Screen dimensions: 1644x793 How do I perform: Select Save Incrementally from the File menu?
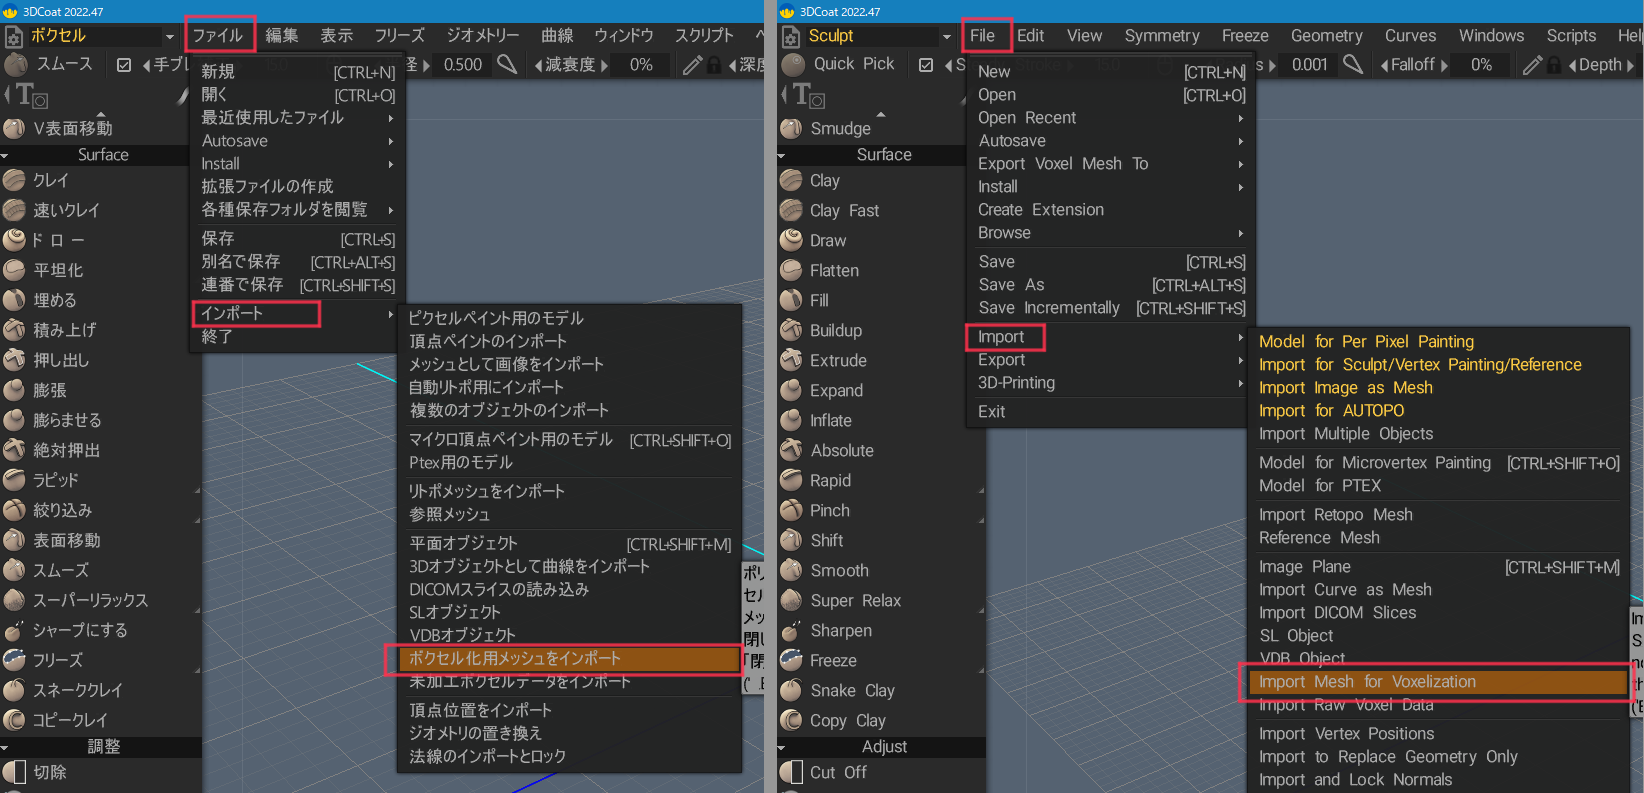(1110, 307)
